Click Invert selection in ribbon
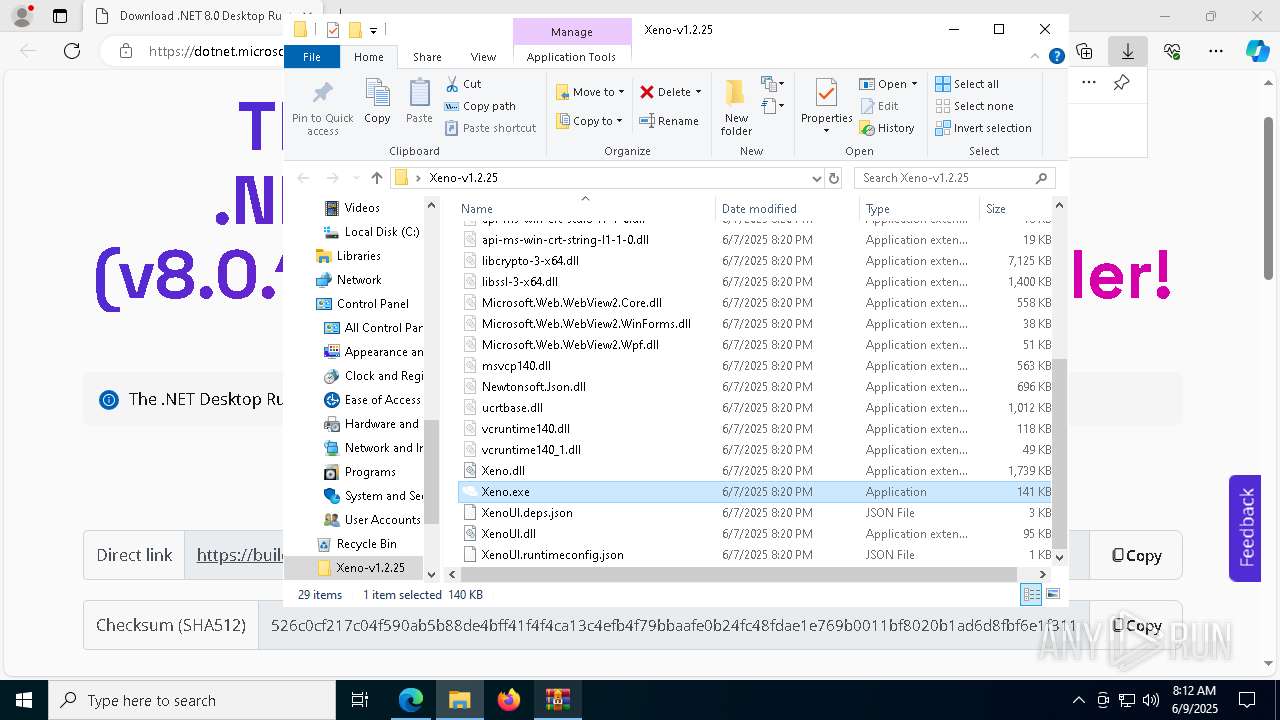Image resolution: width=1280 pixels, height=720 pixels. [x=983, y=128]
